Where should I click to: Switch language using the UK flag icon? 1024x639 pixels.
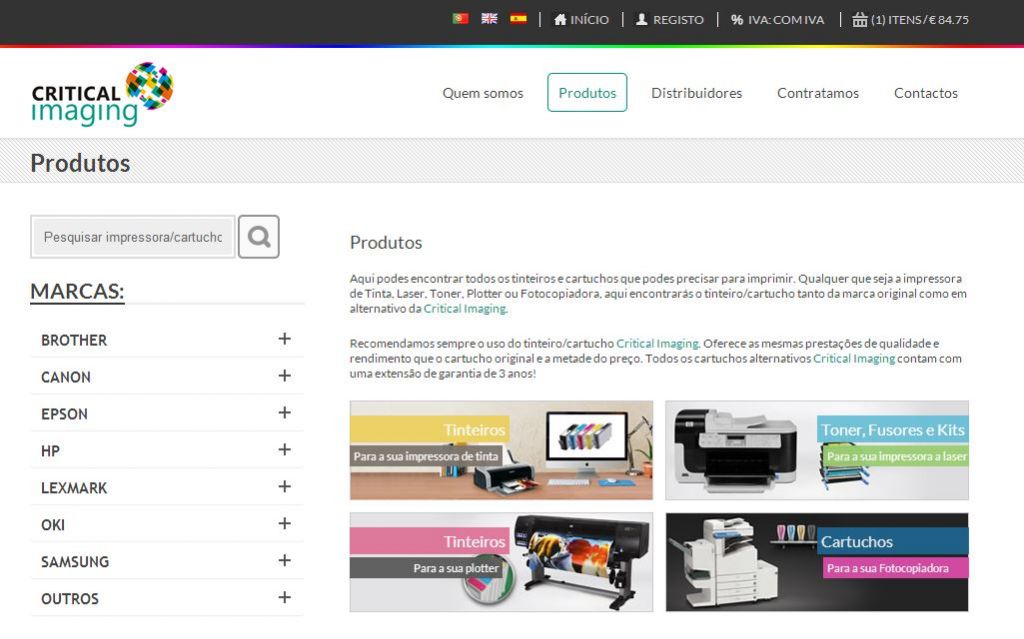pyautogui.click(x=489, y=19)
